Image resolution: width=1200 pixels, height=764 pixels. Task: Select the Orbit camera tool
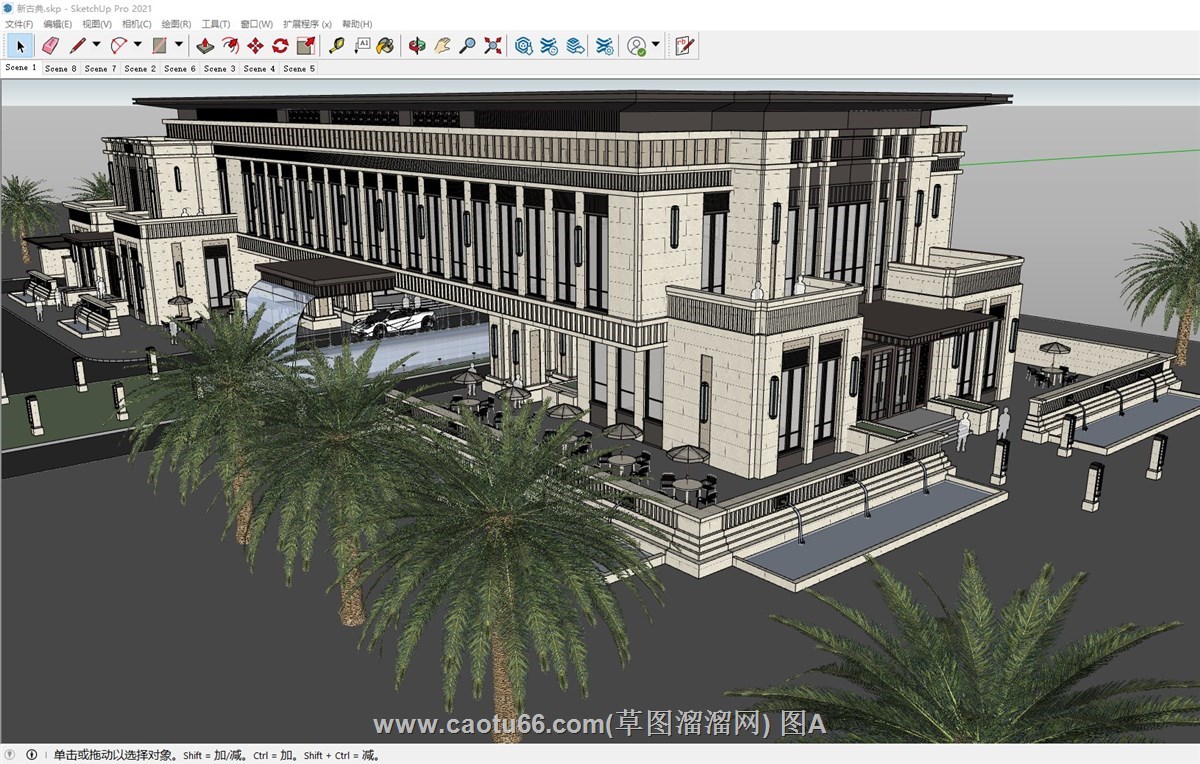[x=417, y=45]
